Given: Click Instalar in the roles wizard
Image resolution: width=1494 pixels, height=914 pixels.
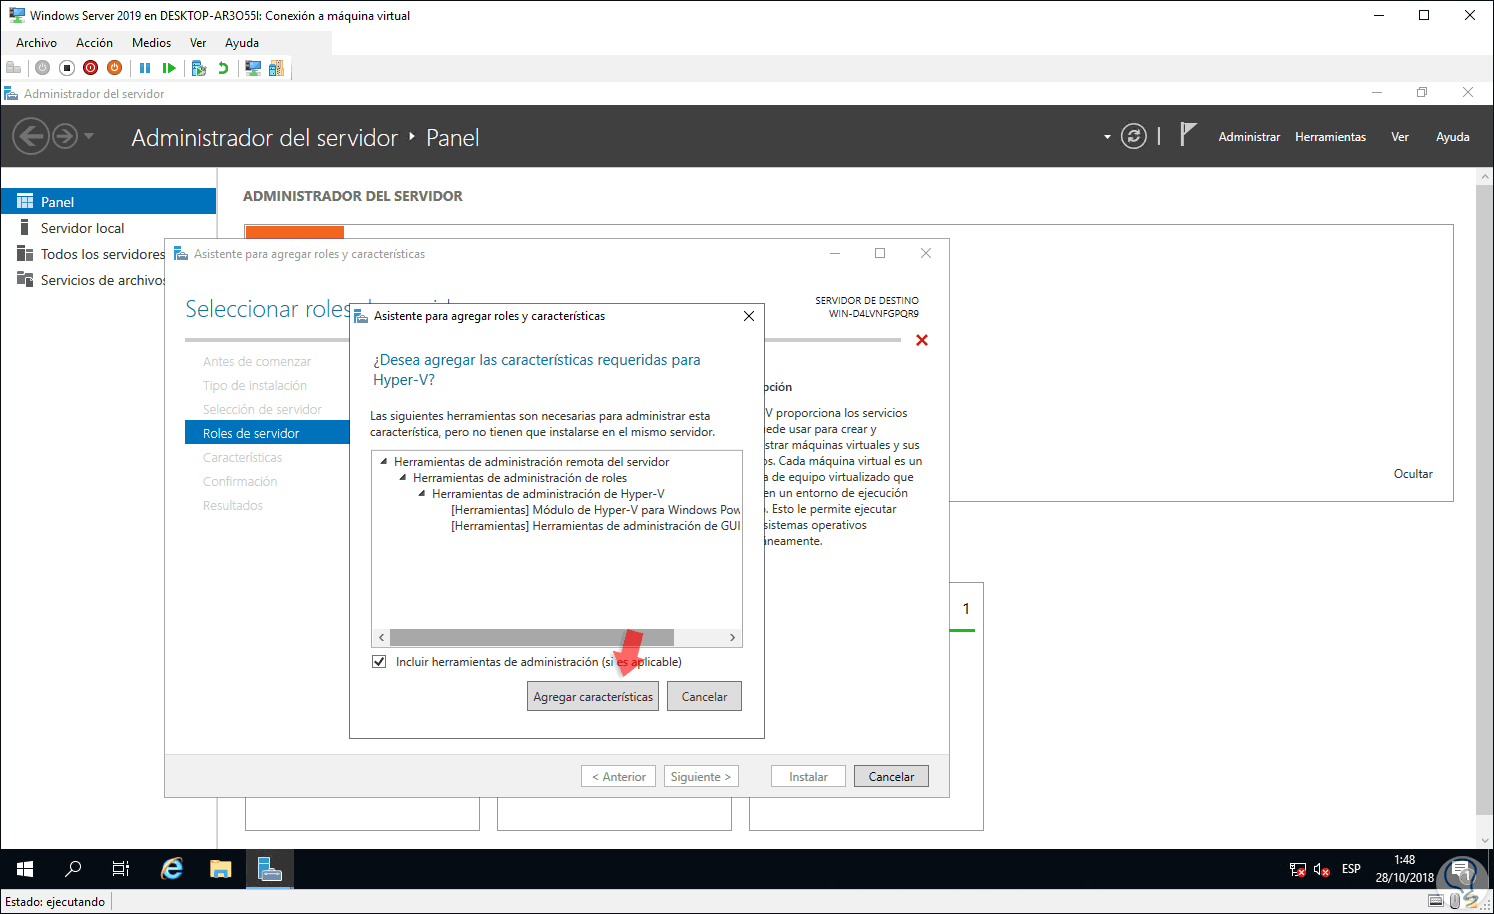Looking at the screenshot, I should tap(808, 776).
